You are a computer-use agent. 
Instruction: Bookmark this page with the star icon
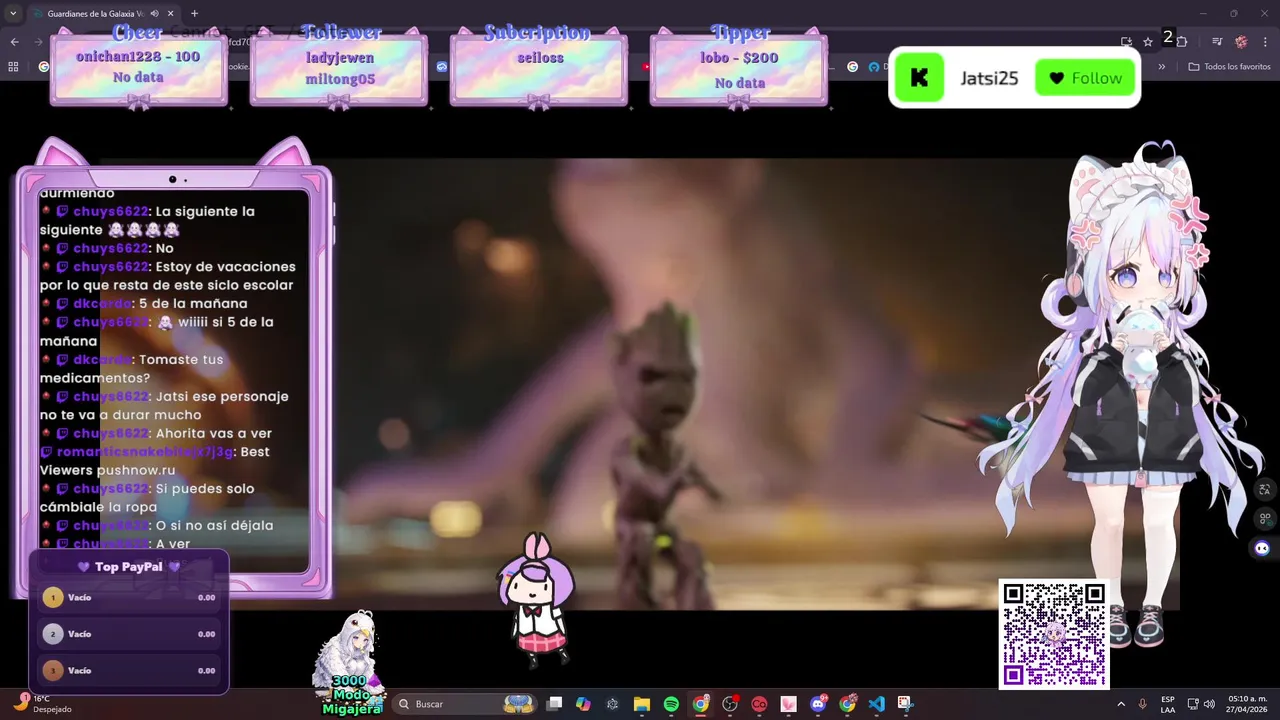coord(1148,41)
